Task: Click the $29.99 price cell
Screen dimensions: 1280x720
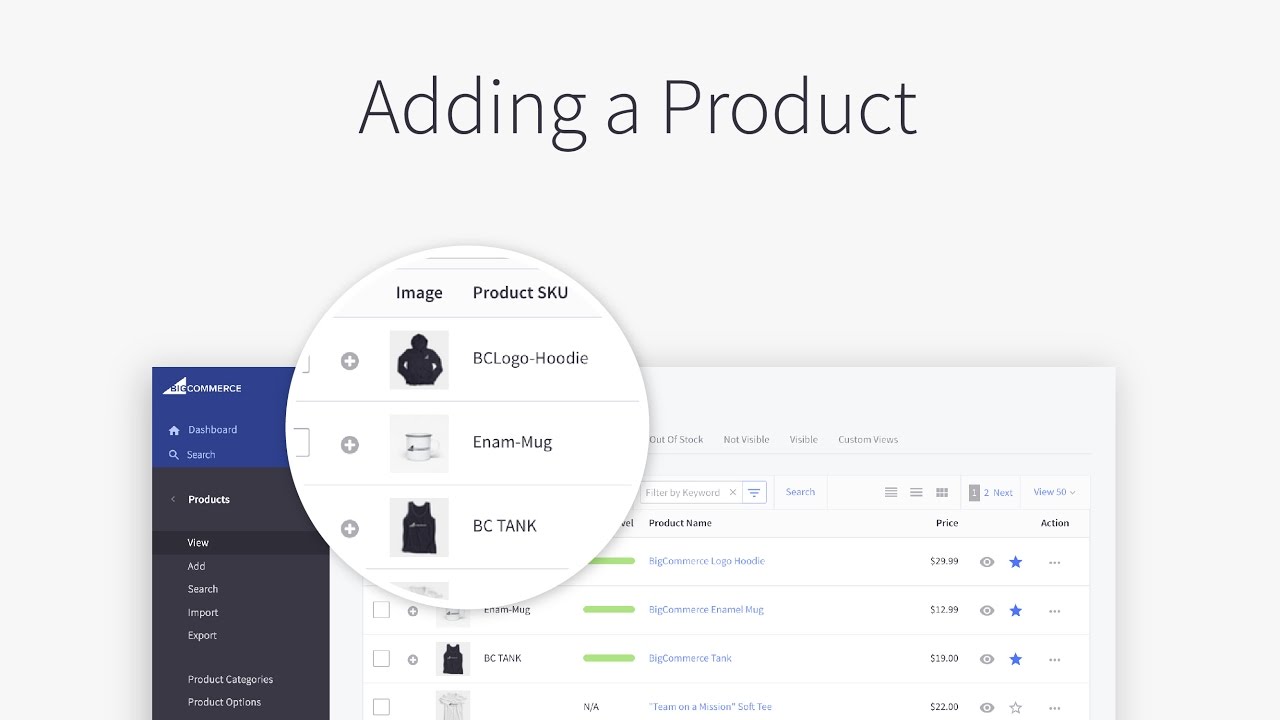Action: [944, 561]
